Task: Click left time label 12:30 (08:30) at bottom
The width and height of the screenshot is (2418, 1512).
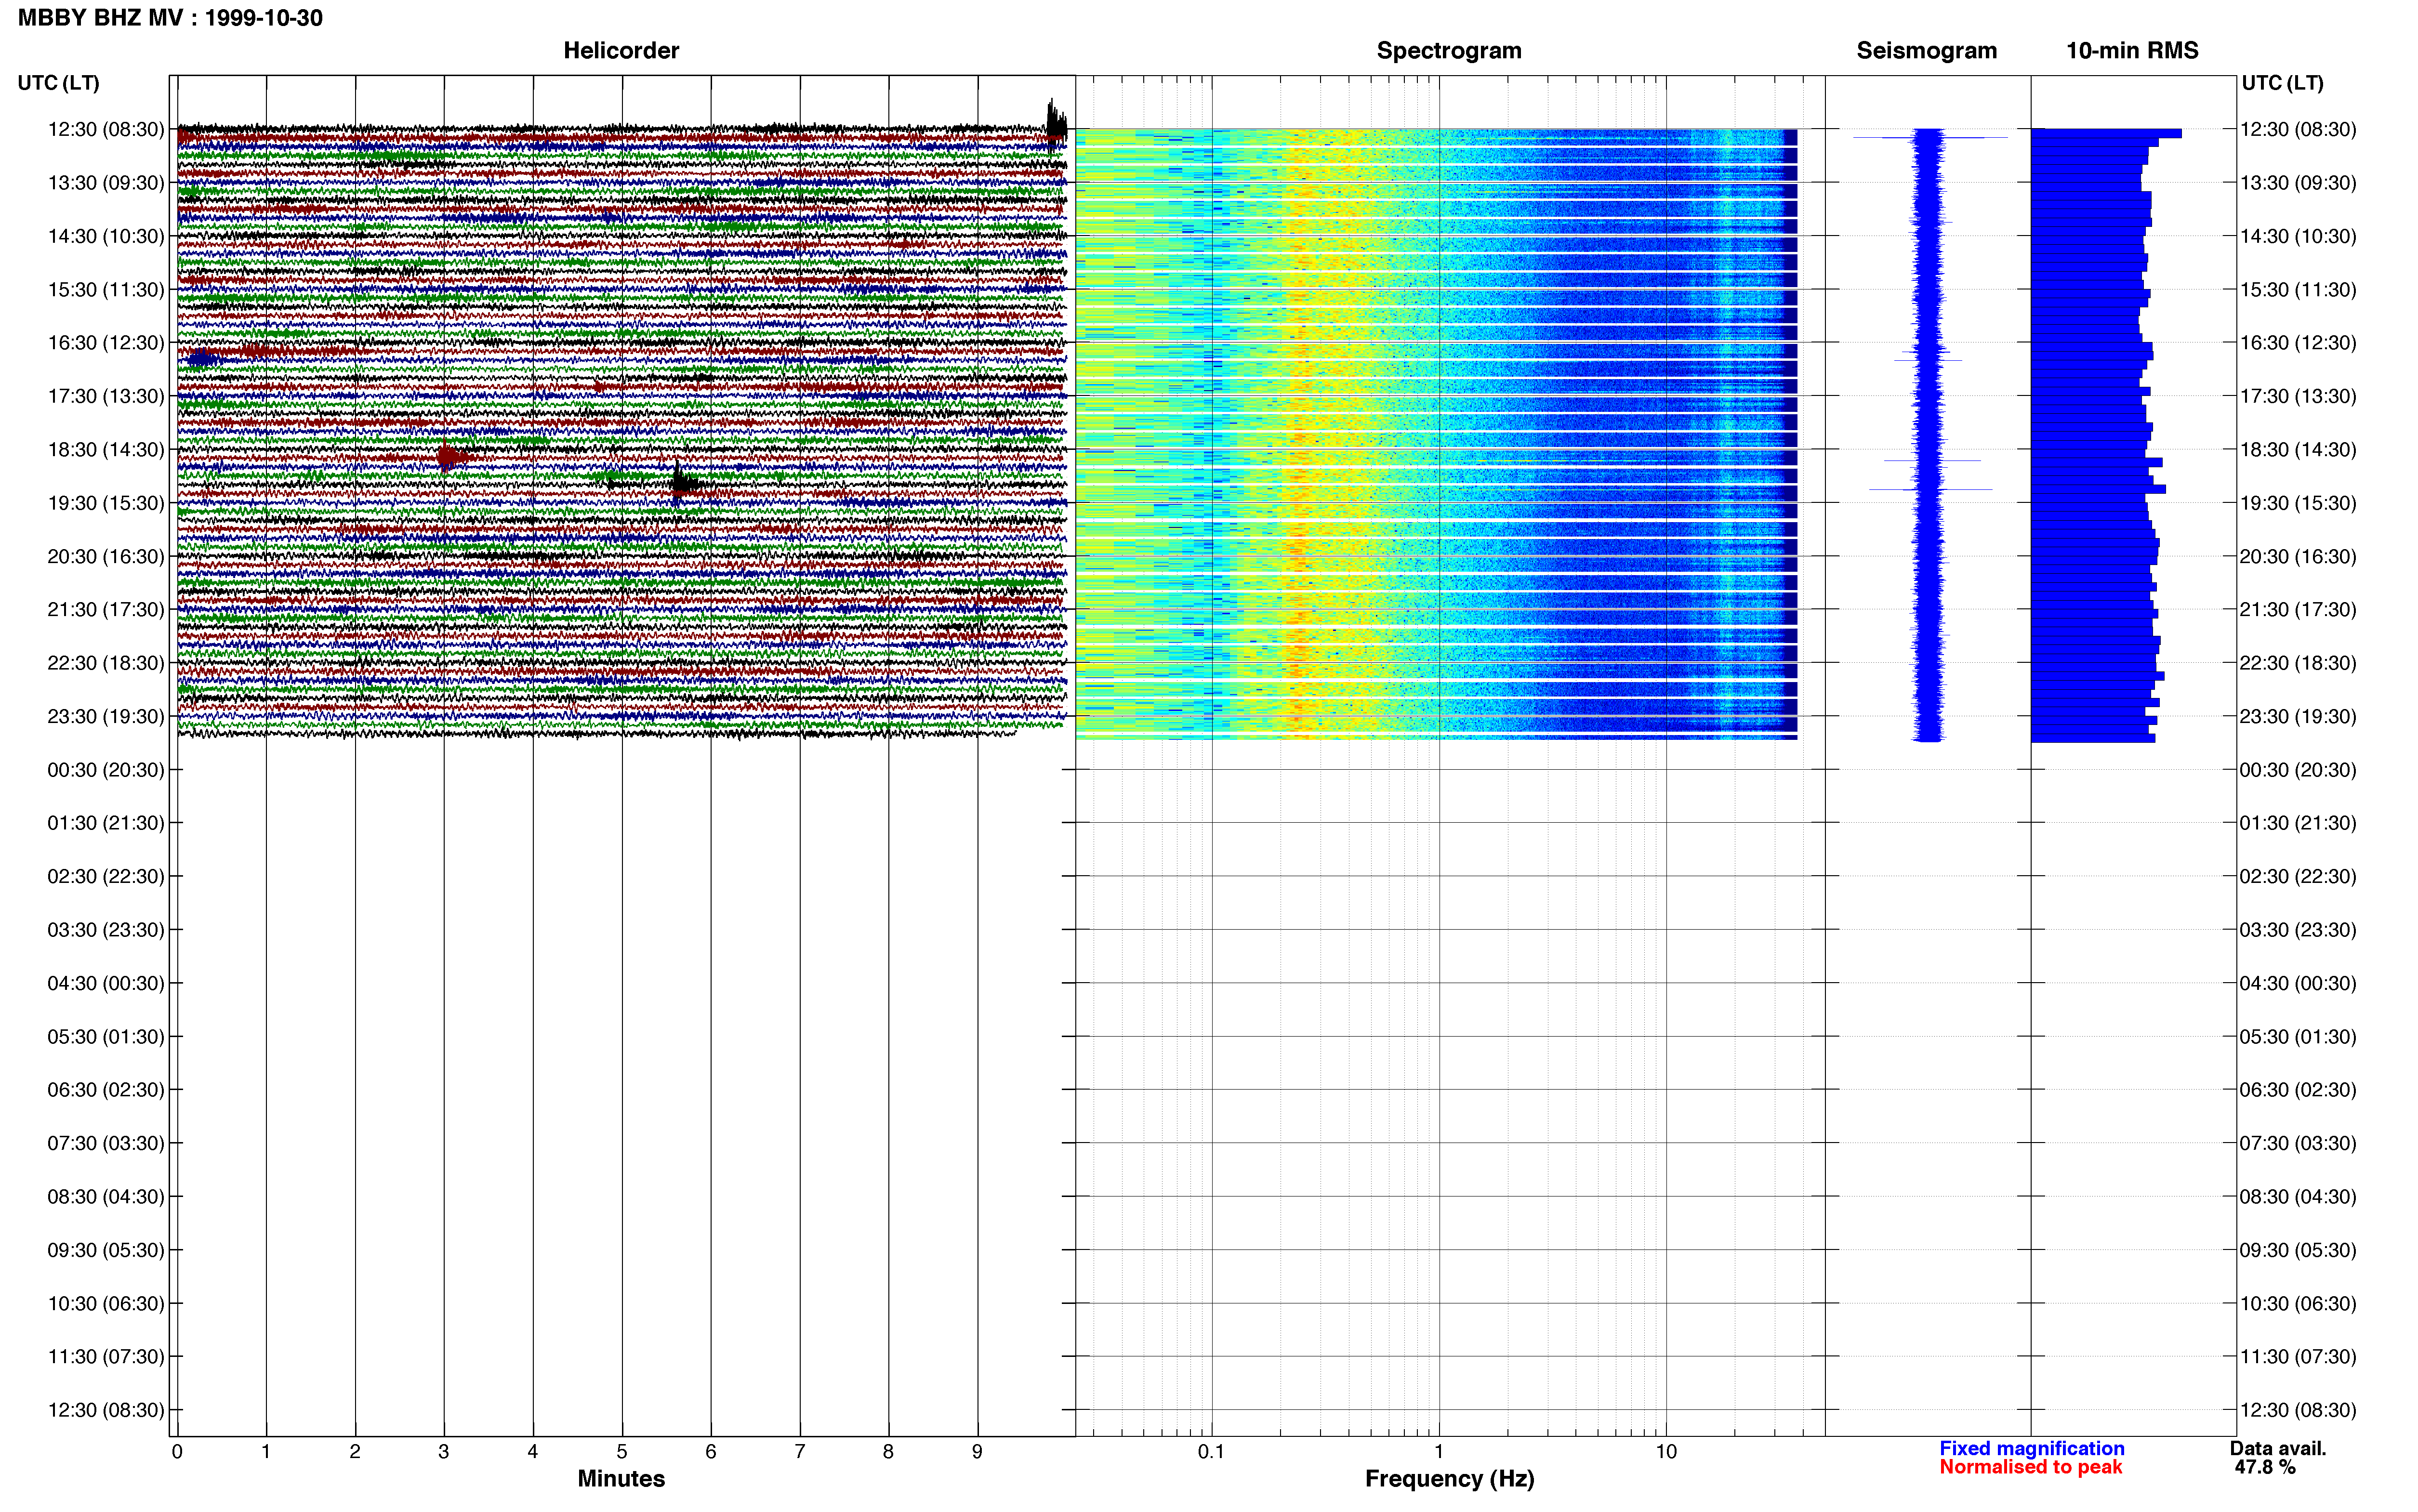Action: 106,1410
